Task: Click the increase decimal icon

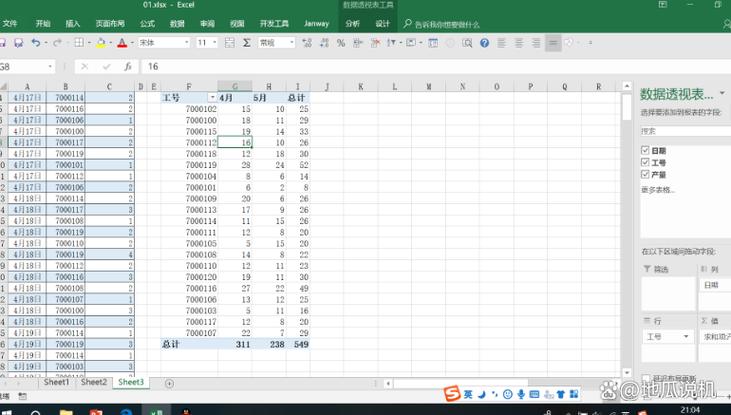Action: (x=307, y=43)
